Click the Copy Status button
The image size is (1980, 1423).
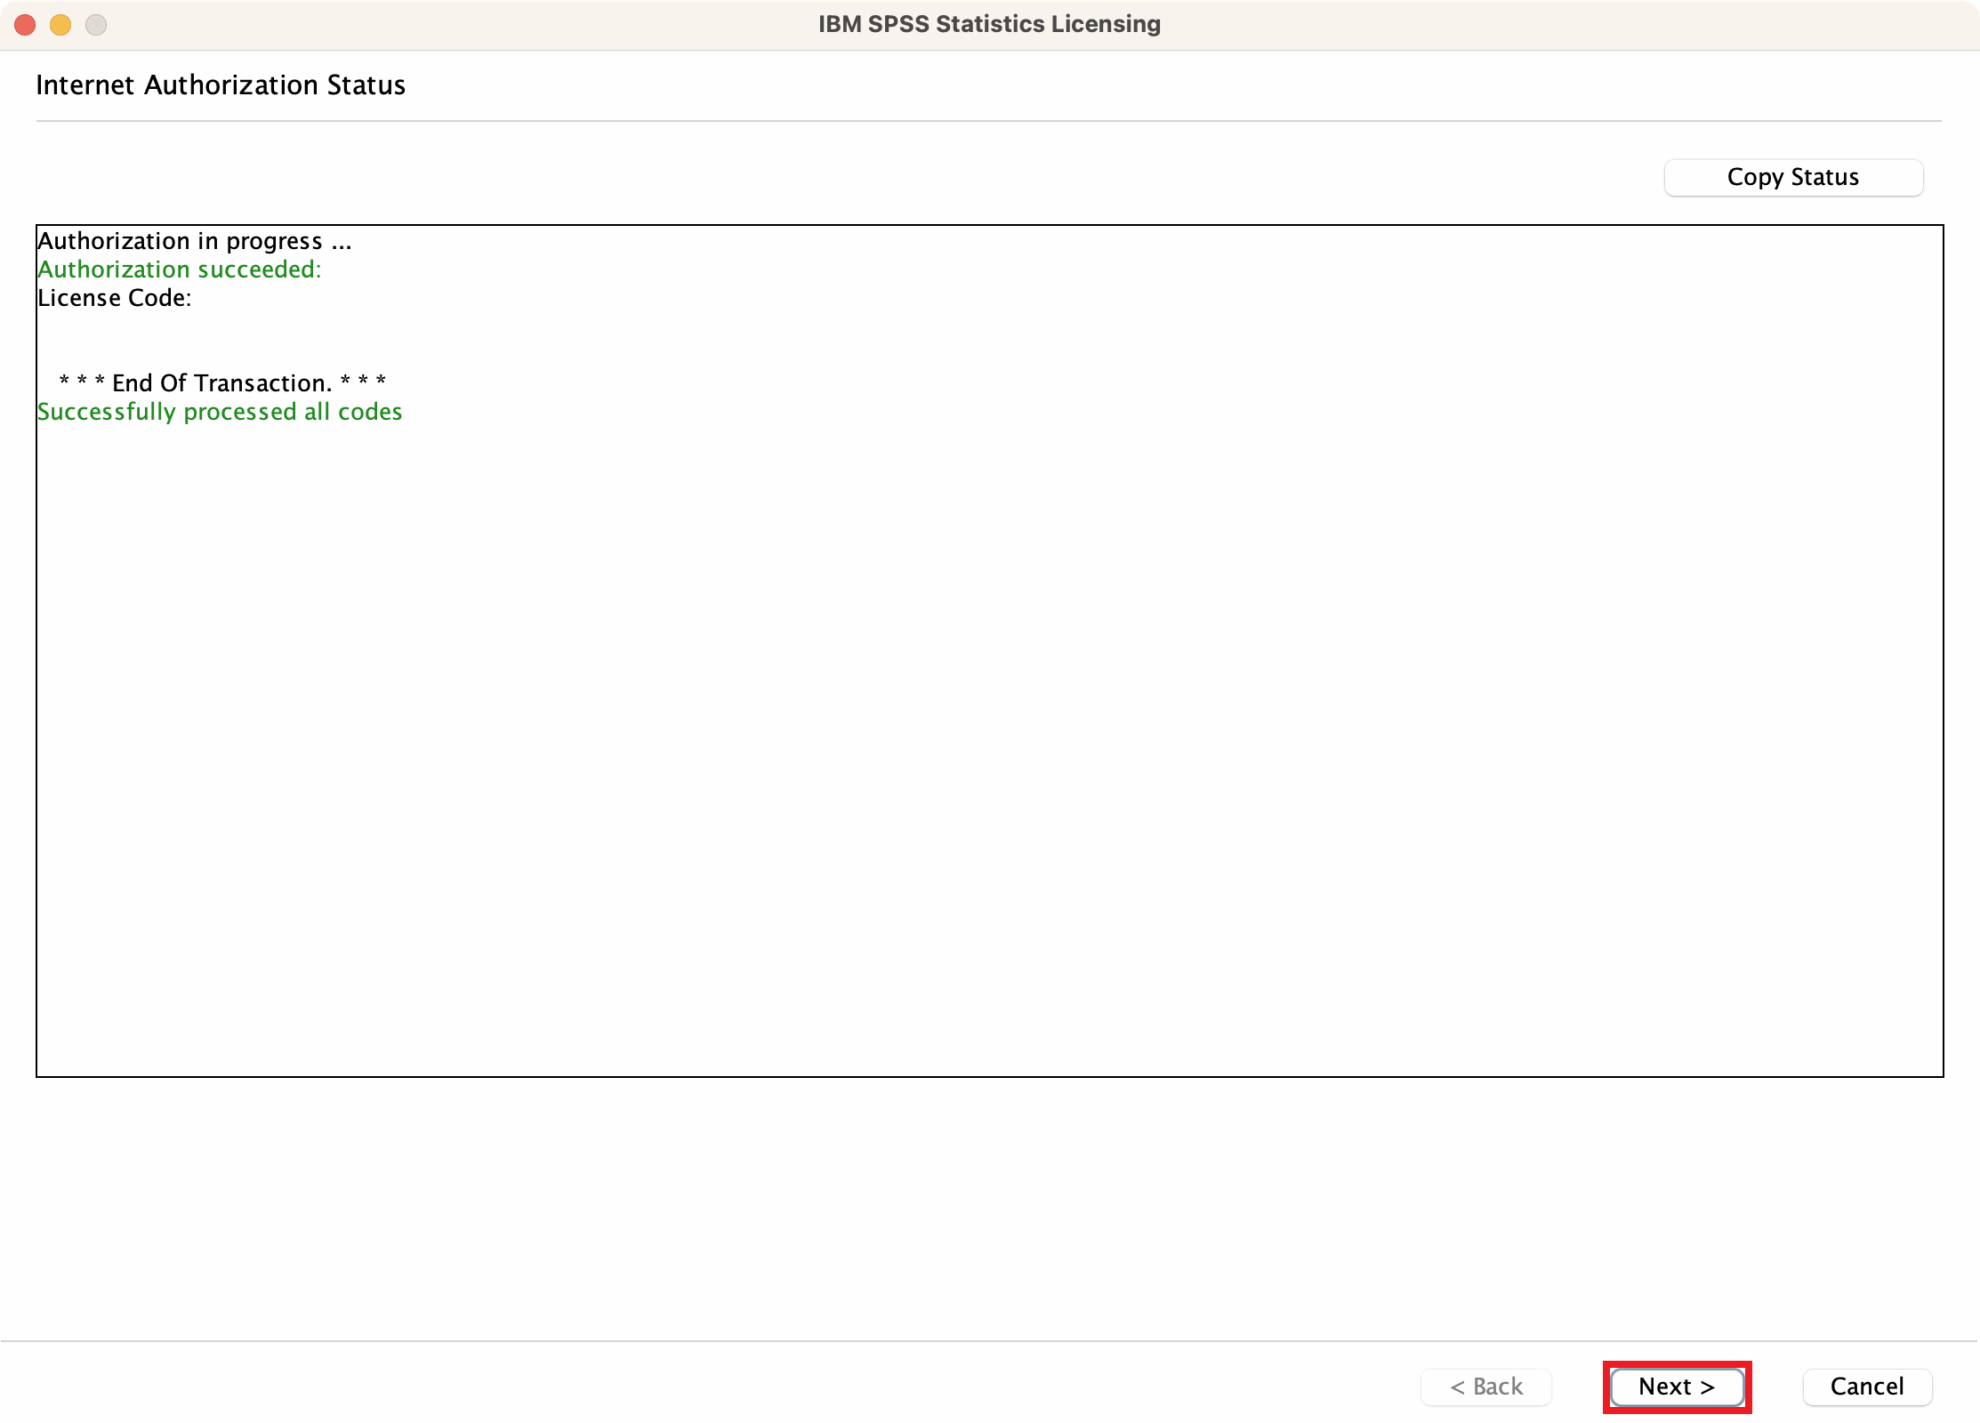tap(1792, 177)
